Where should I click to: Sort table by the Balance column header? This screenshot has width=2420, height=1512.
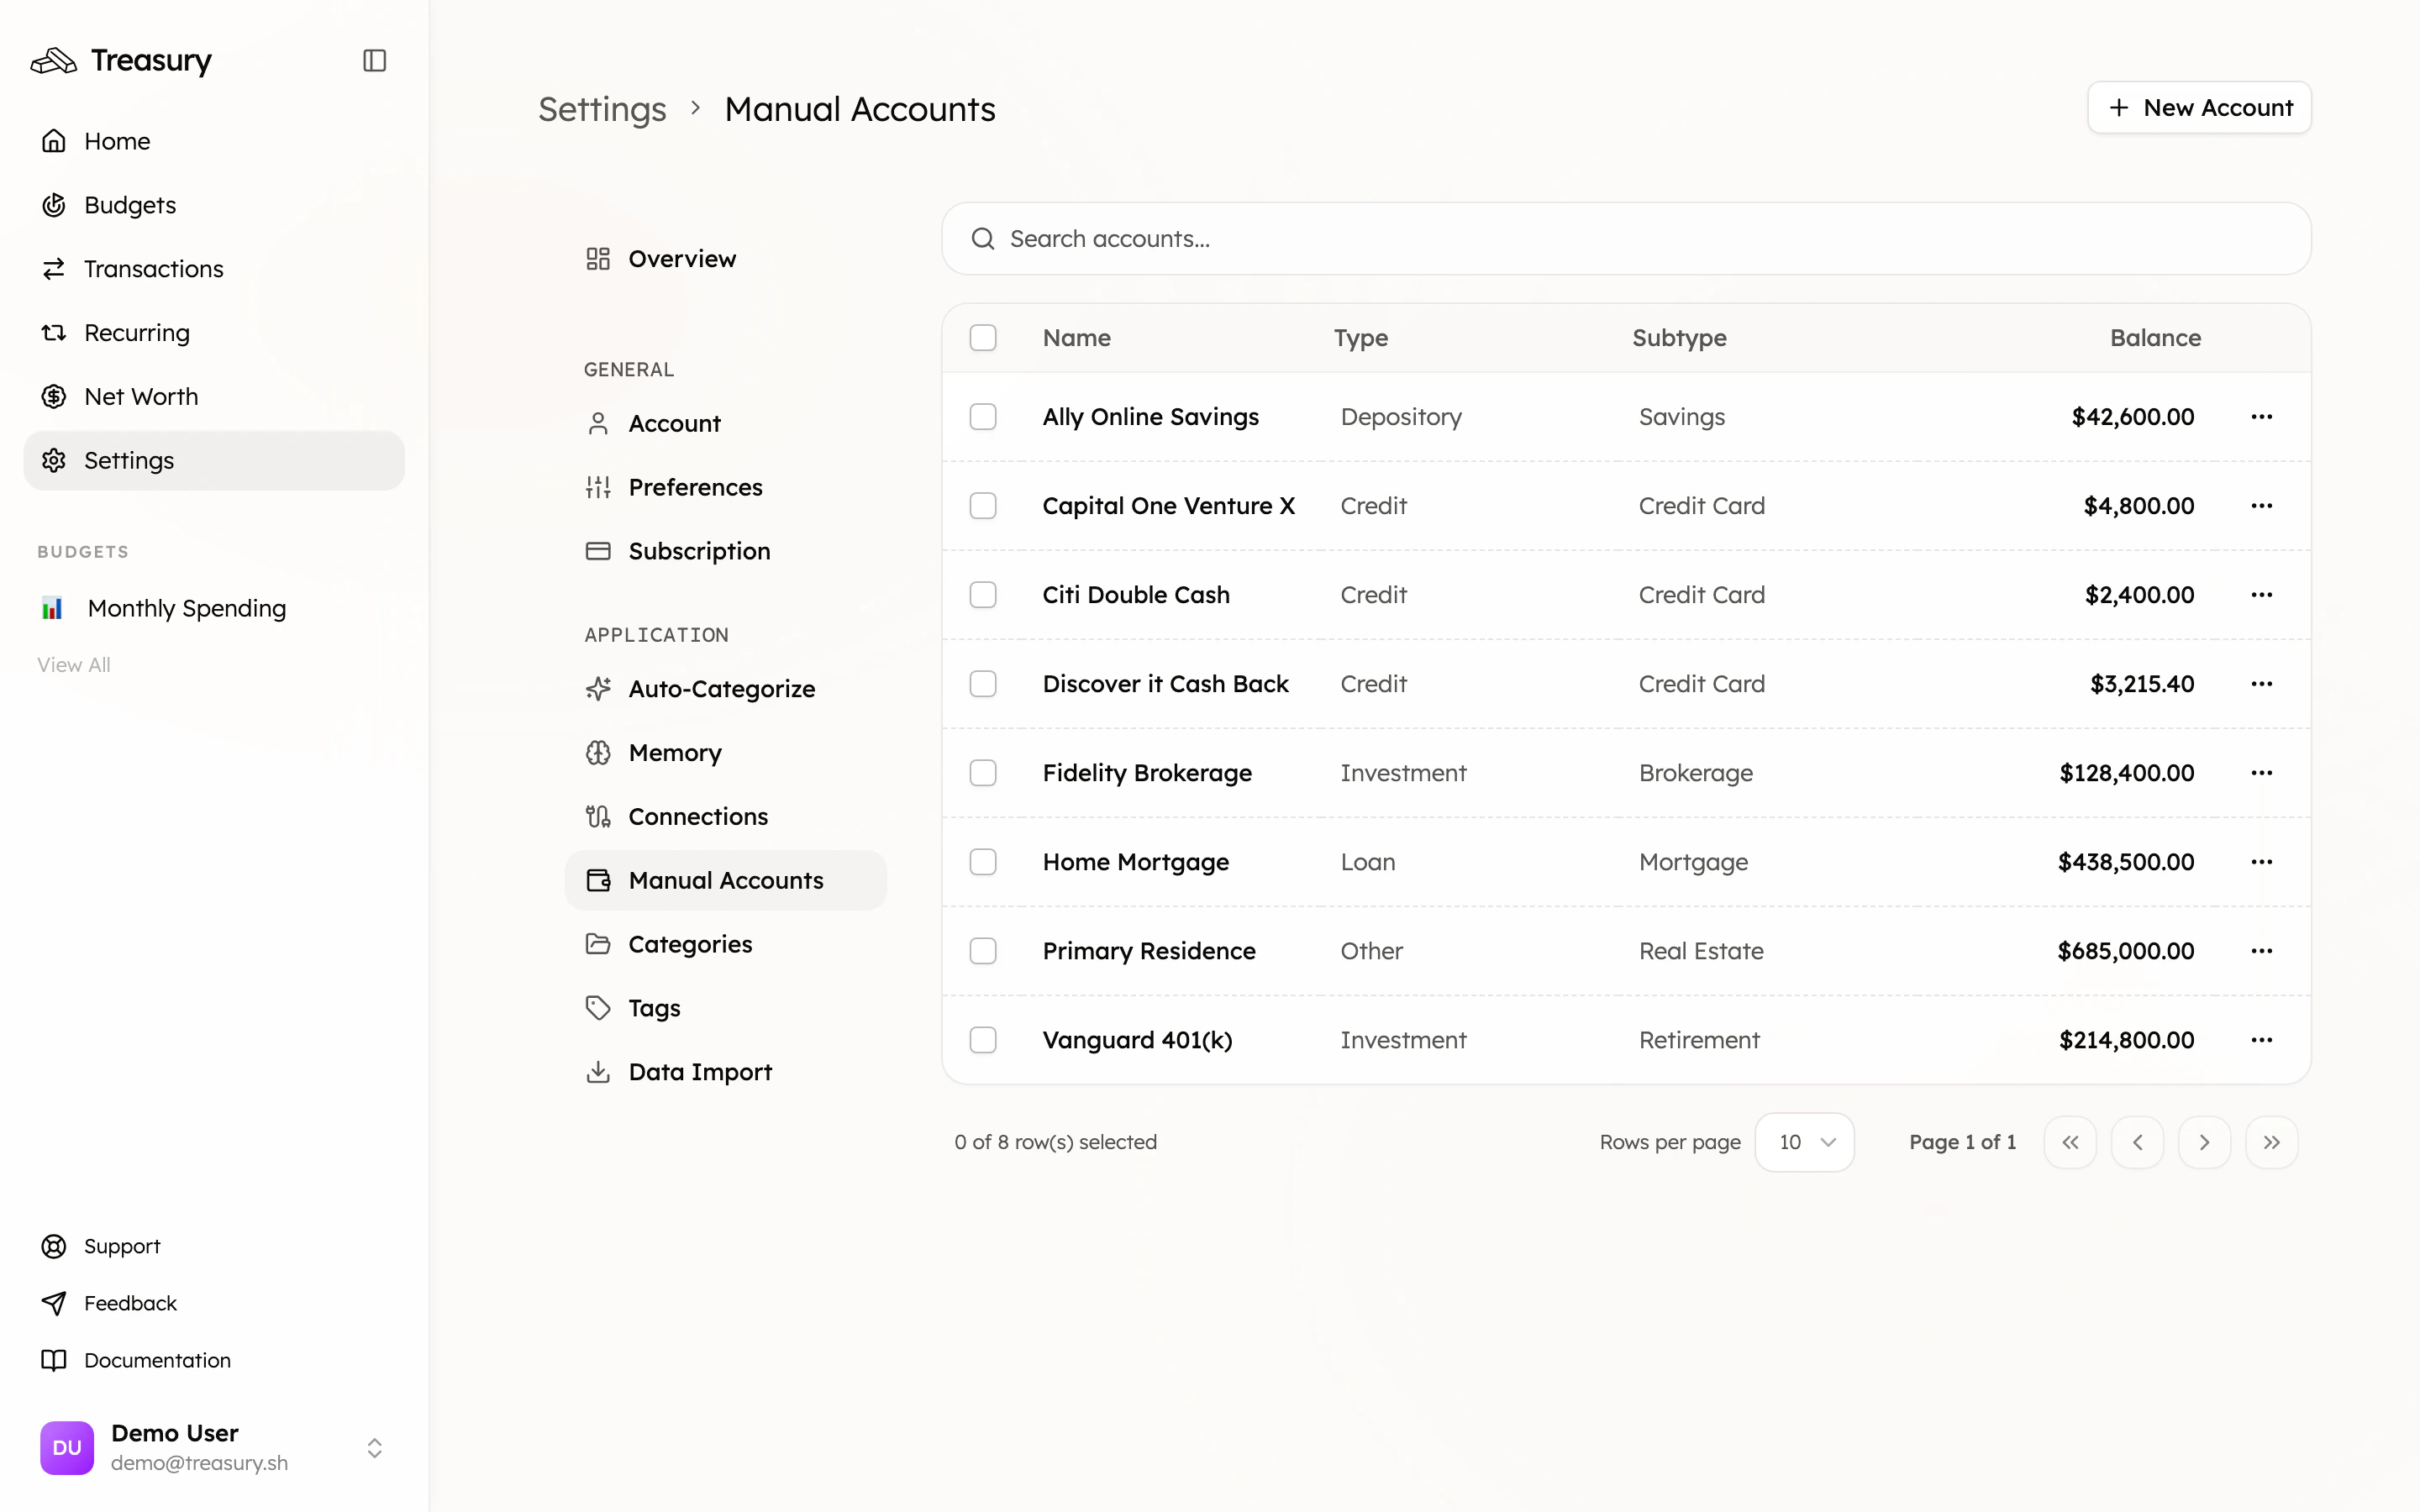[2155, 338]
